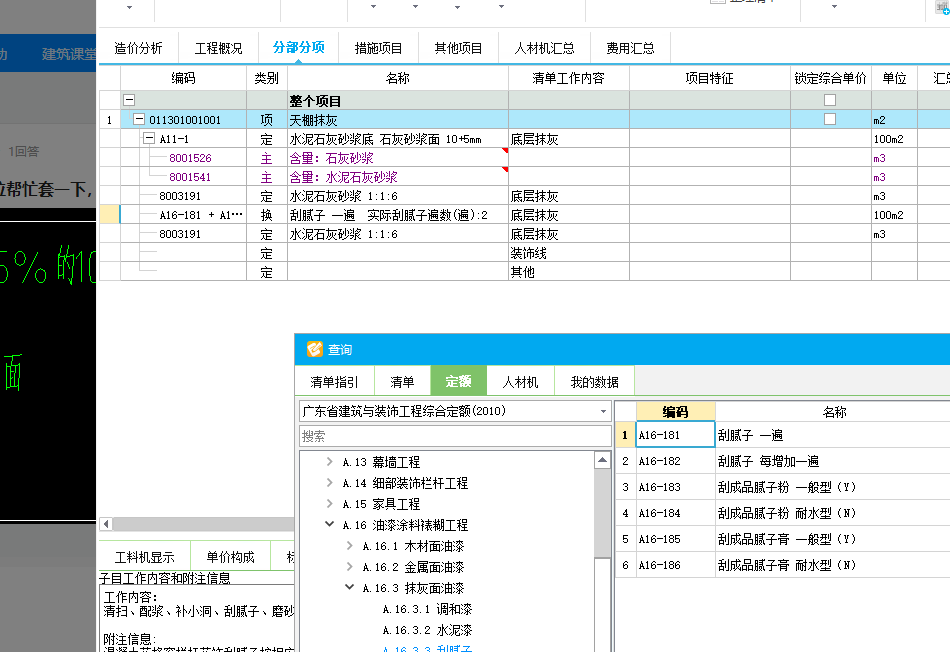Viewport: 950px width, 652px height.
Task: Open the 单价构成 bottom tab
Action: click(230, 557)
